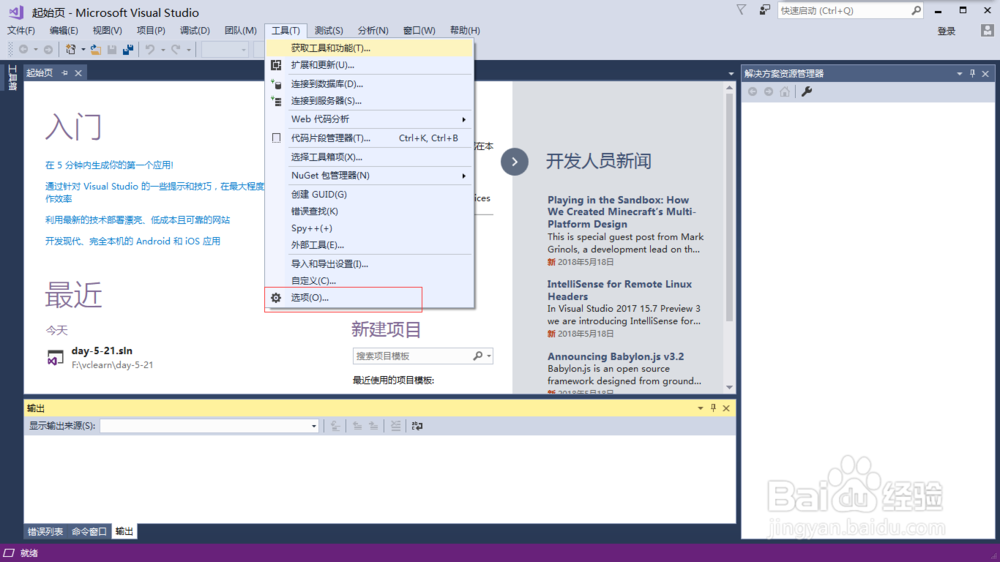The height and width of the screenshot is (562, 1000).
Task: Click the Solution Explorer back arrow icon
Action: coord(753,92)
